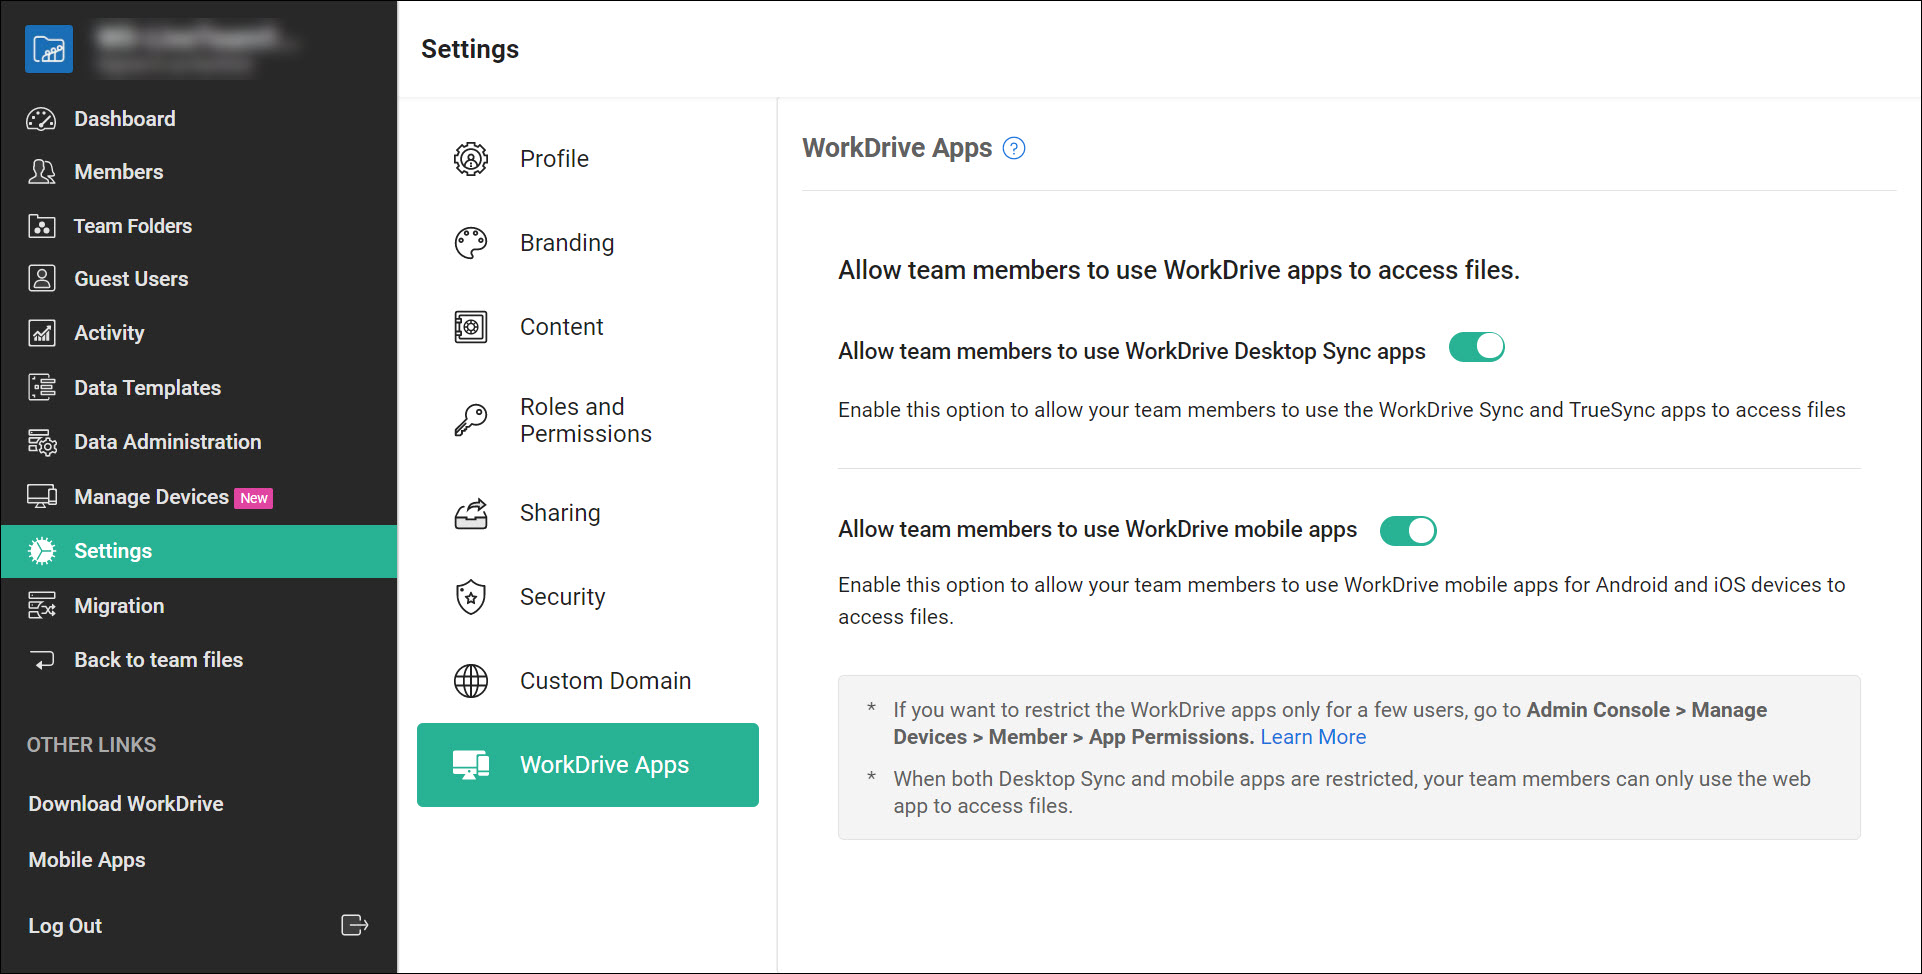The image size is (1922, 974).
Task: Disable WorkDrive Desktop Sync apps toggle
Action: (x=1477, y=346)
